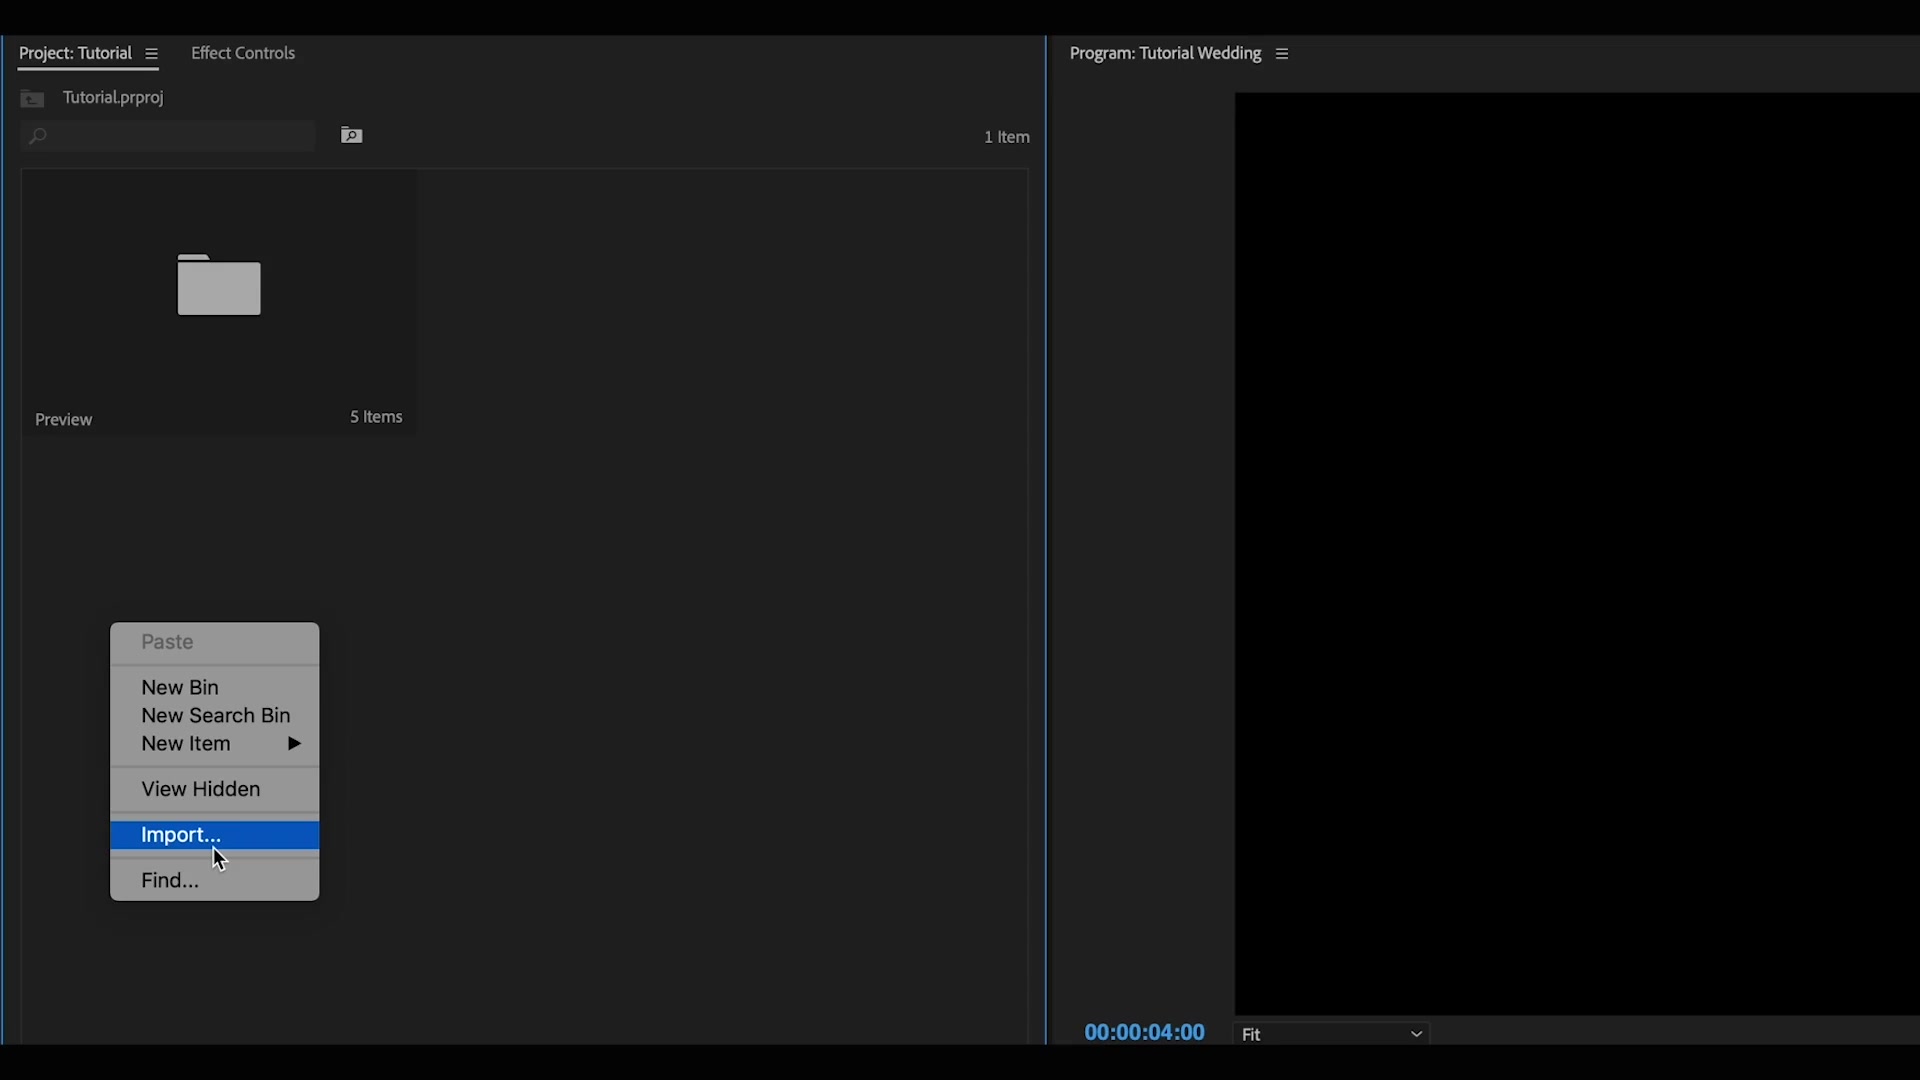The image size is (1920, 1080).
Task: Expand New Item submenu arrow
Action: tap(295, 744)
